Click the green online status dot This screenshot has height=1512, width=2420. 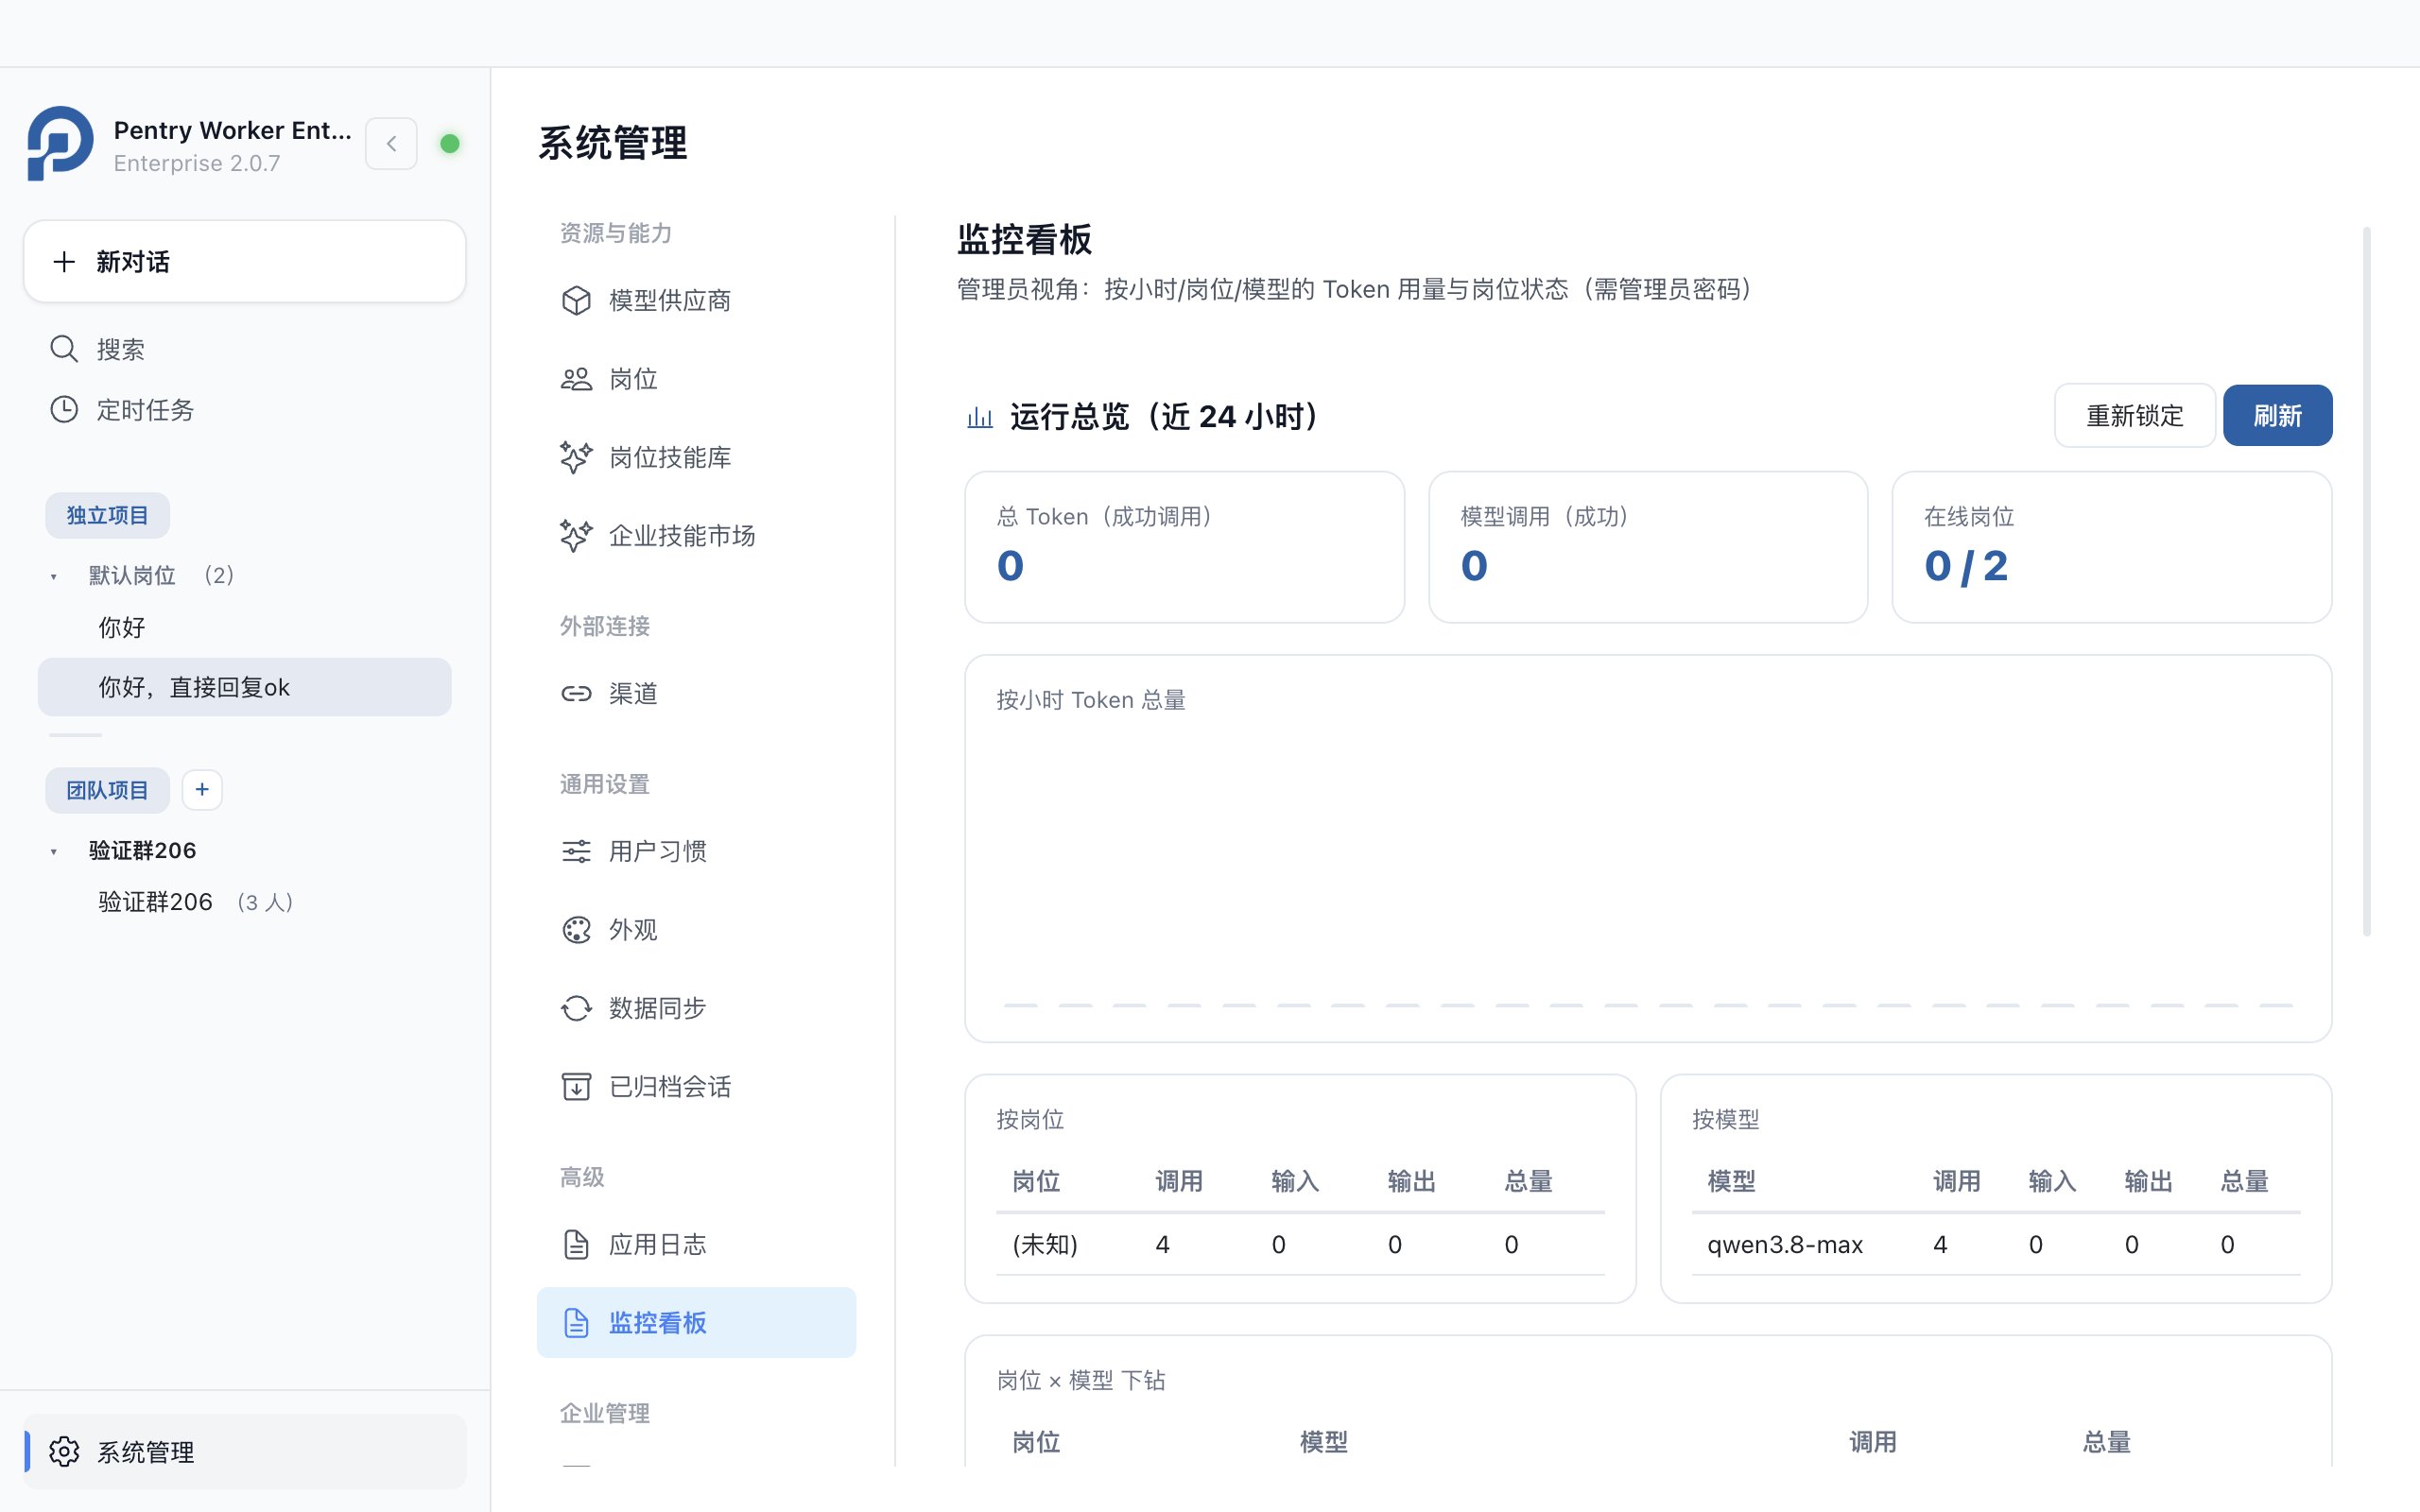pos(450,144)
